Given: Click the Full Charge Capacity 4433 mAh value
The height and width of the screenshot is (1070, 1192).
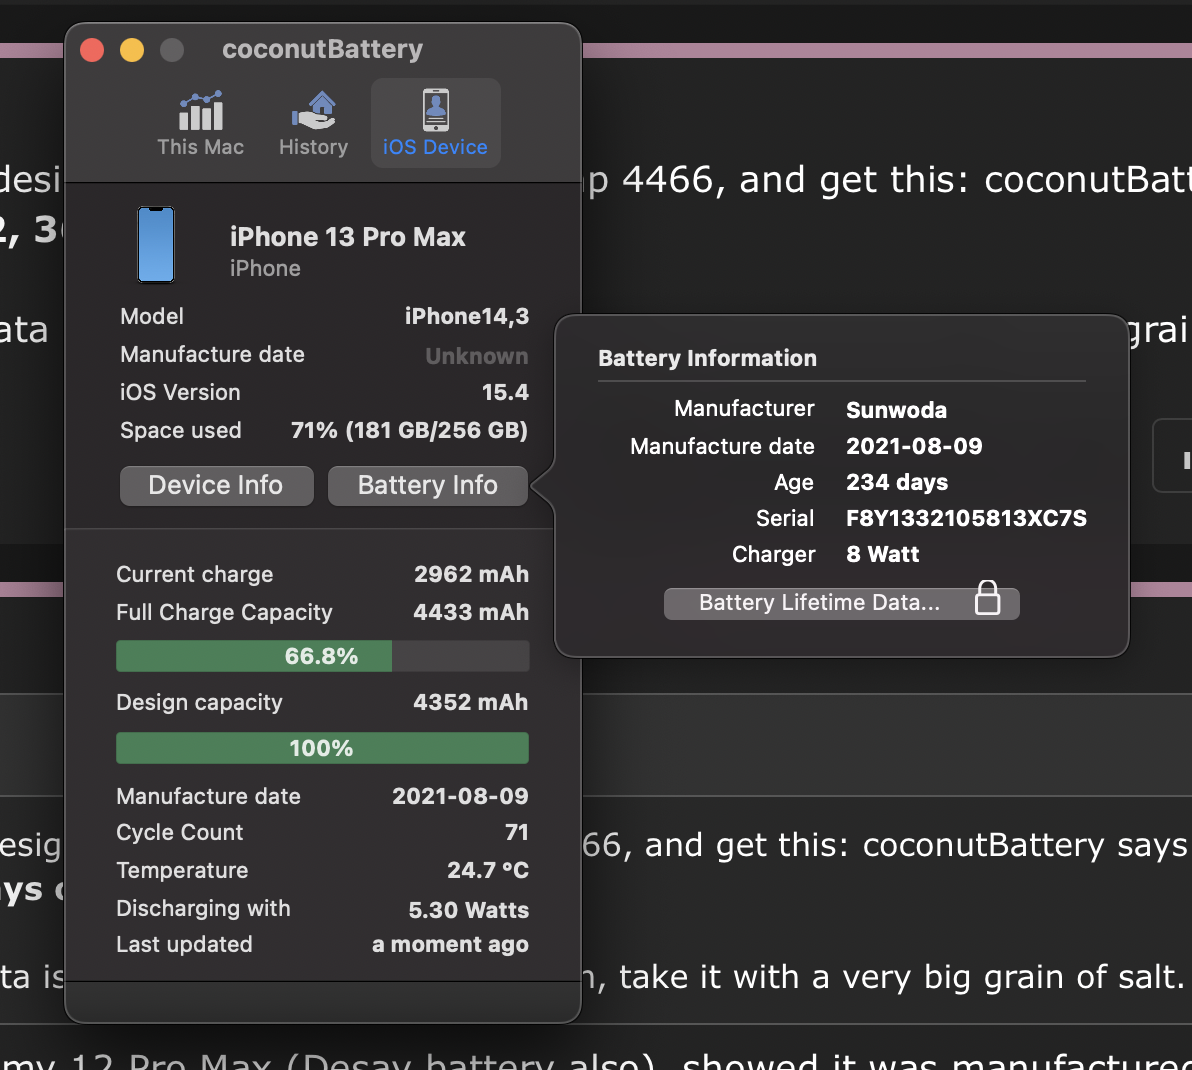Looking at the screenshot, I should click(x=471, y=612).
